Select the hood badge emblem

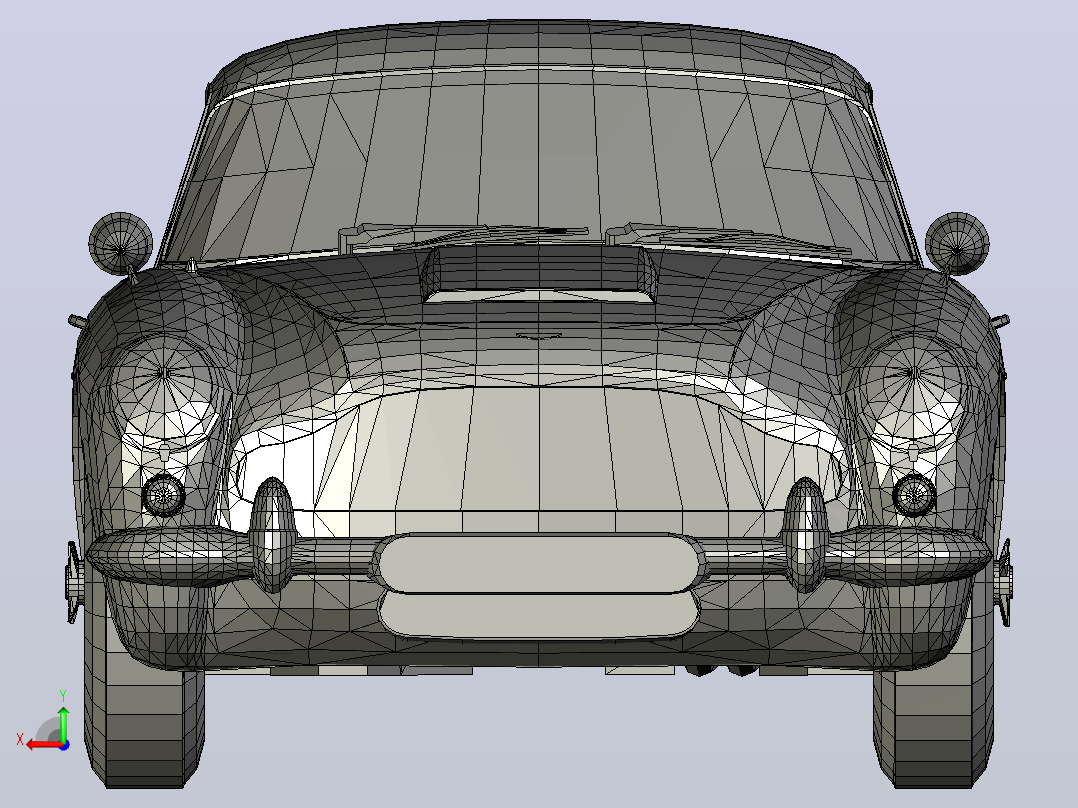pos(538,336)
